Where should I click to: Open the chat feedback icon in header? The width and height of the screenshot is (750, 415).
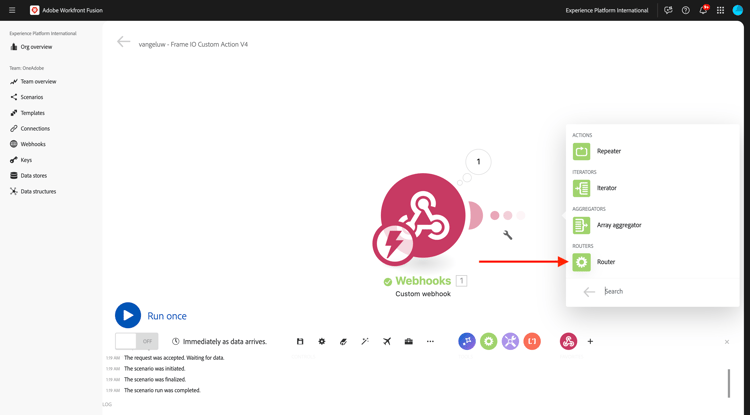[x=668, y=10]
